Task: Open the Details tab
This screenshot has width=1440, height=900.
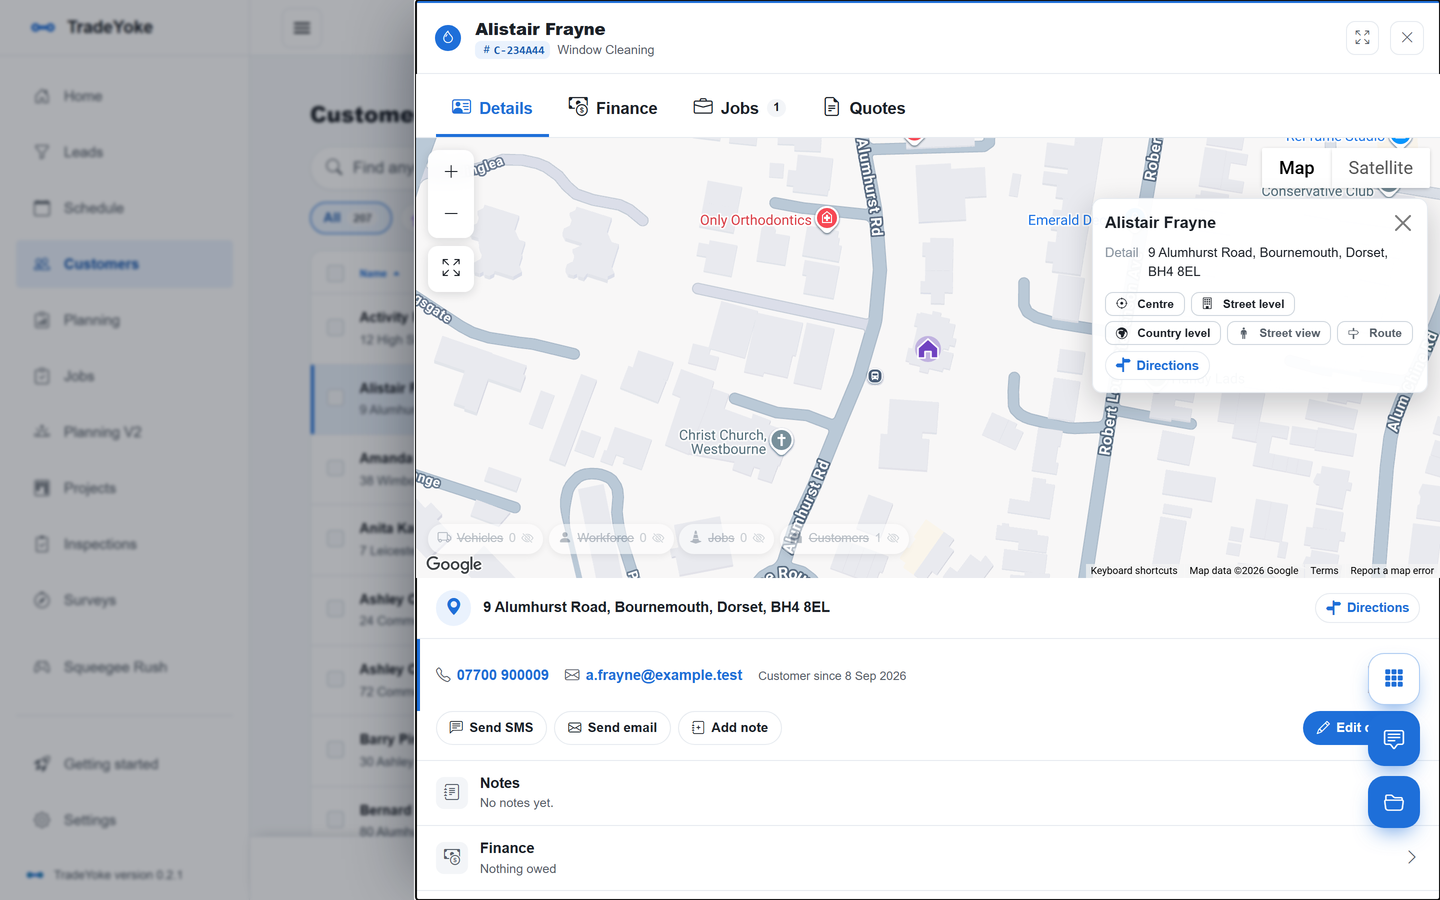Action: pyautogui.click(x=492, y=108)
